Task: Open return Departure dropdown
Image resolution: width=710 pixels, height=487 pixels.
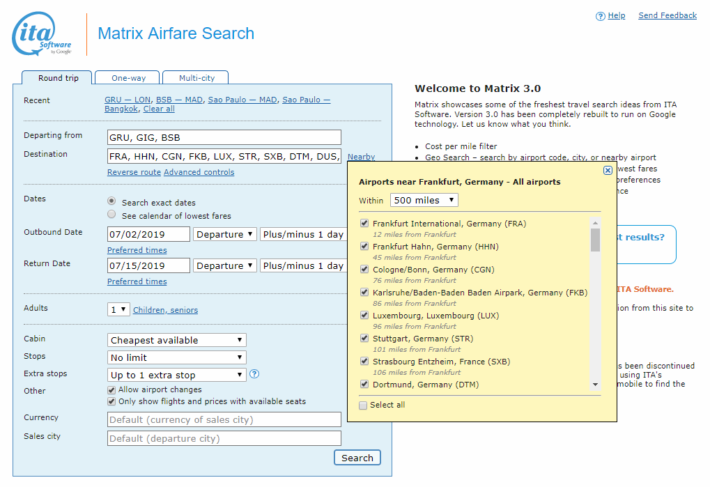Action: [225, 266]
